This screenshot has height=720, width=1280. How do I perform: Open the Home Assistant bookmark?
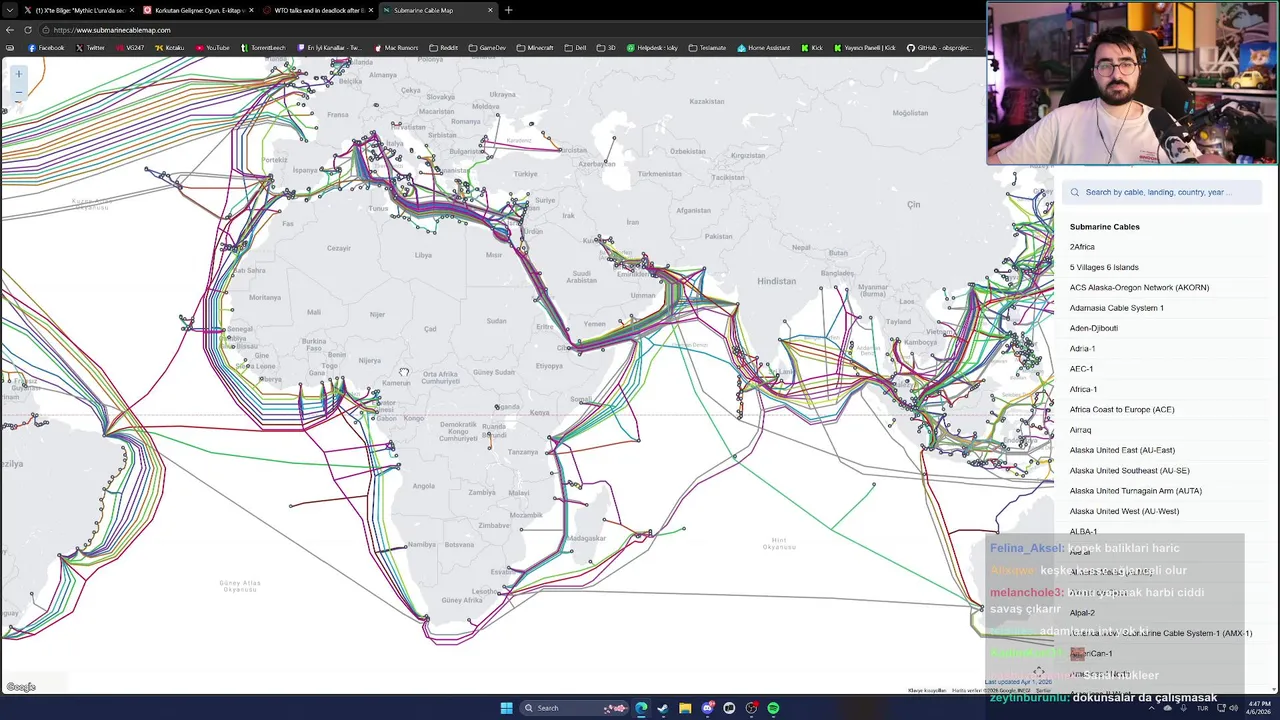click(764, 48)
